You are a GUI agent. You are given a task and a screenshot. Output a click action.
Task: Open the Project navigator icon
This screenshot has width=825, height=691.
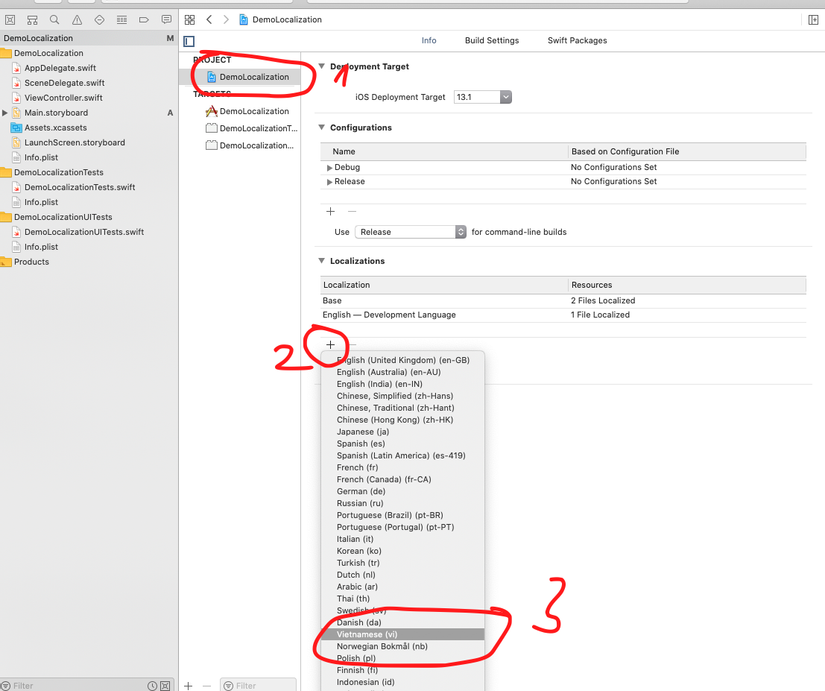coord(10,20)
